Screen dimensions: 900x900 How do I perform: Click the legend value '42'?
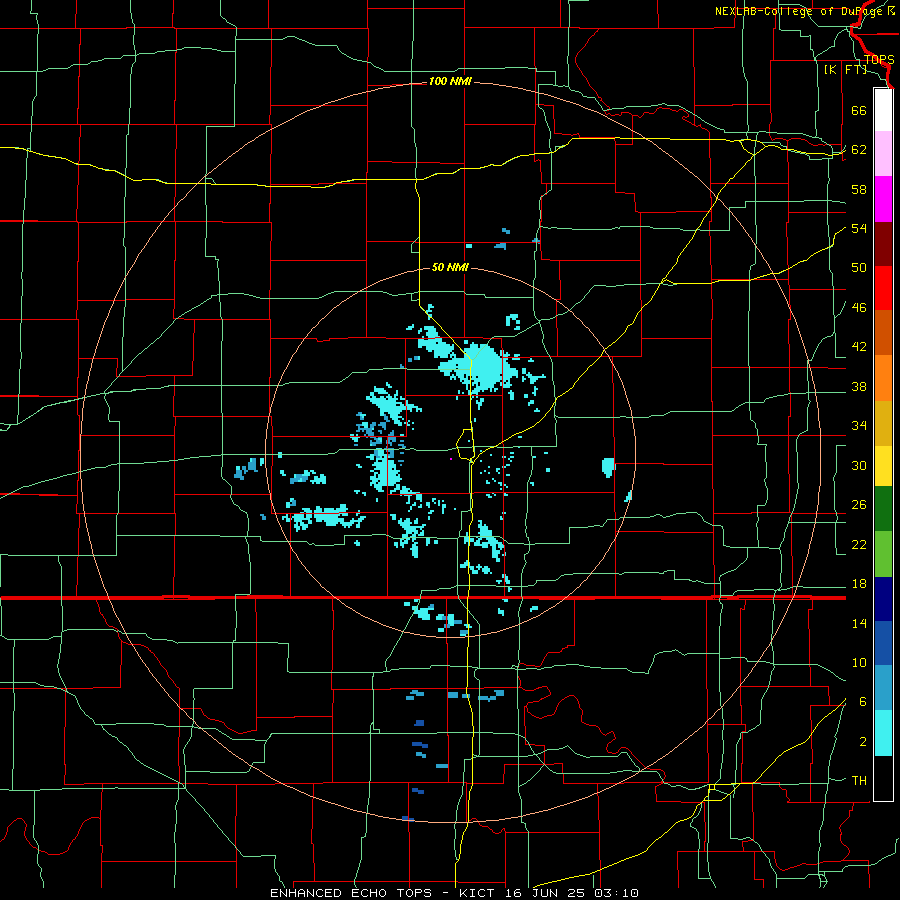[859, 347]
